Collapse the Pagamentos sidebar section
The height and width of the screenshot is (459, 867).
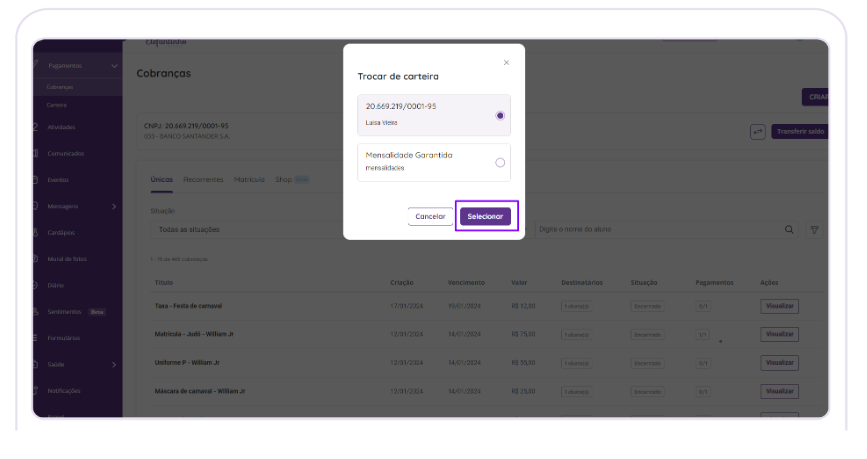coord(114,66)
